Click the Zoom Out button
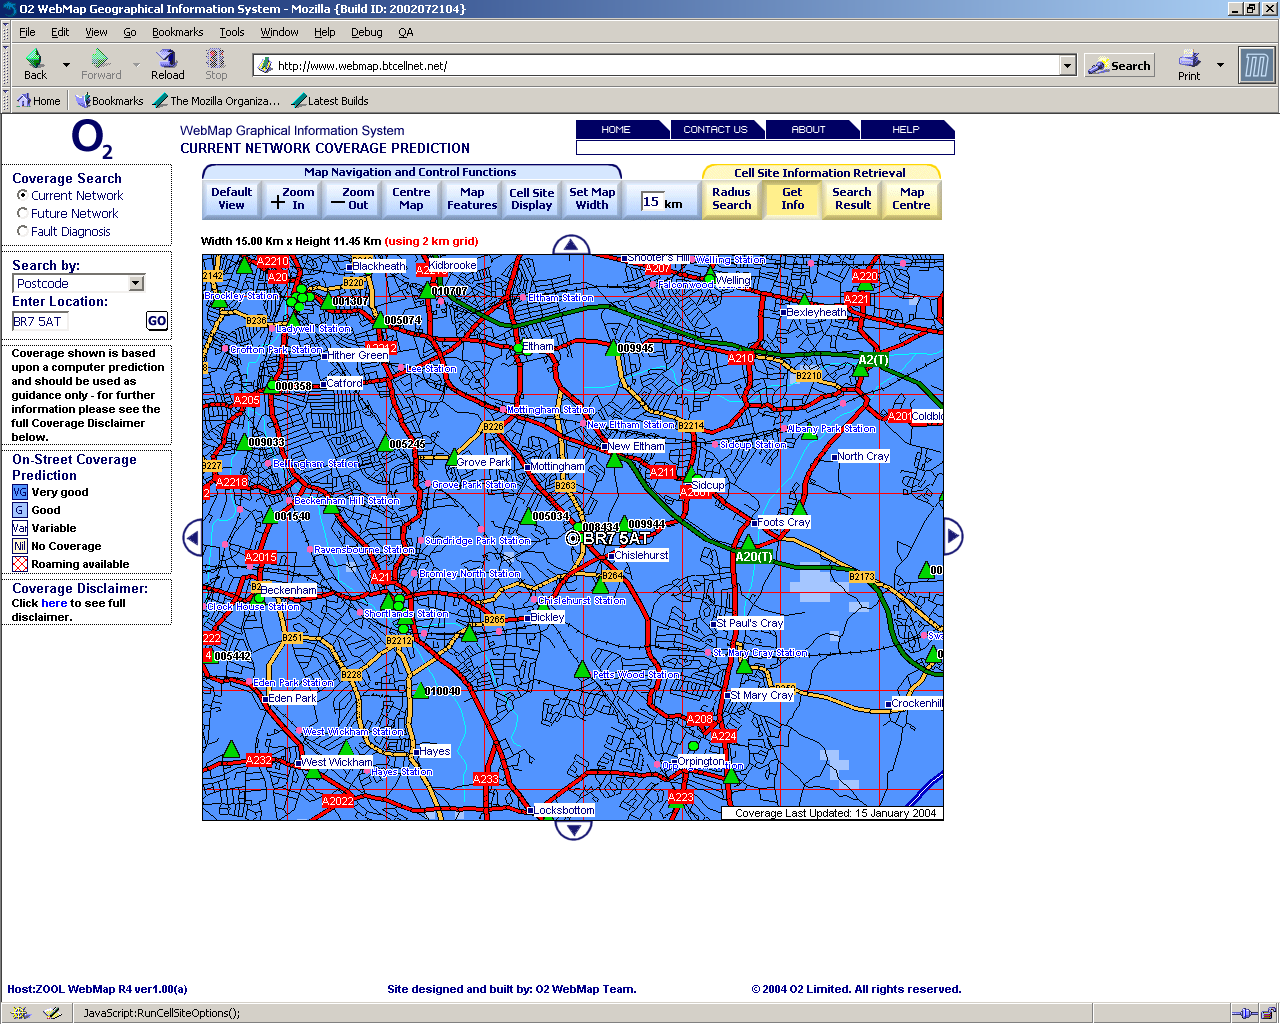1280x1024 pixels. (351, 199)
